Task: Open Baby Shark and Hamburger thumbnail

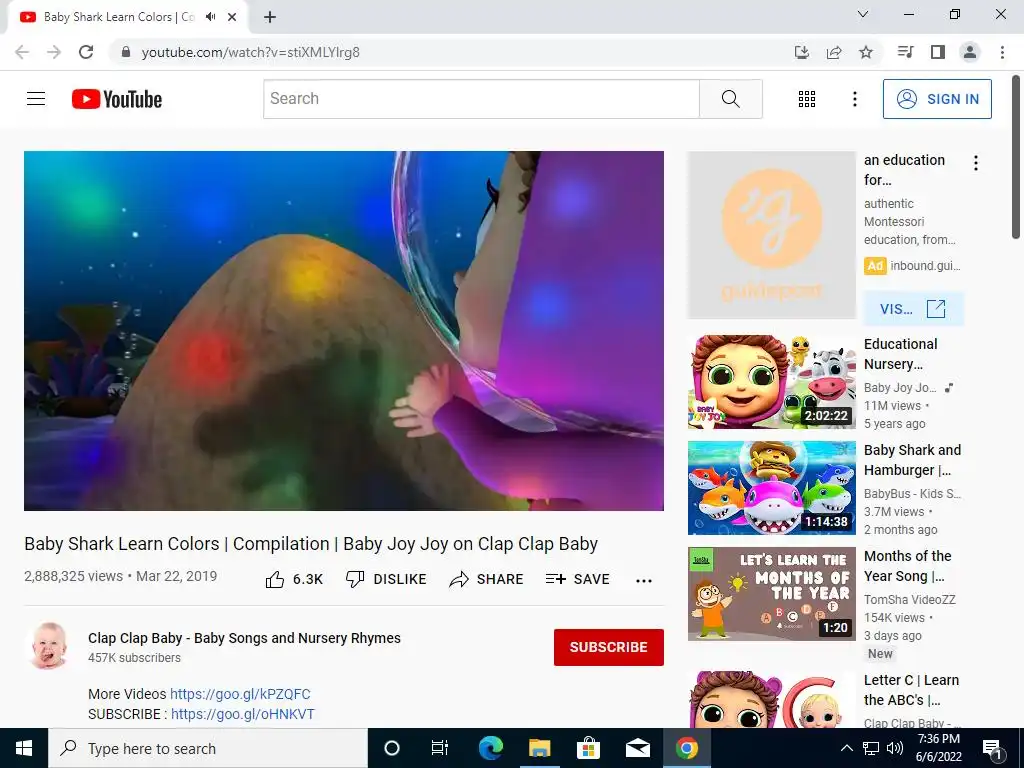Action: tap(771, 487)
